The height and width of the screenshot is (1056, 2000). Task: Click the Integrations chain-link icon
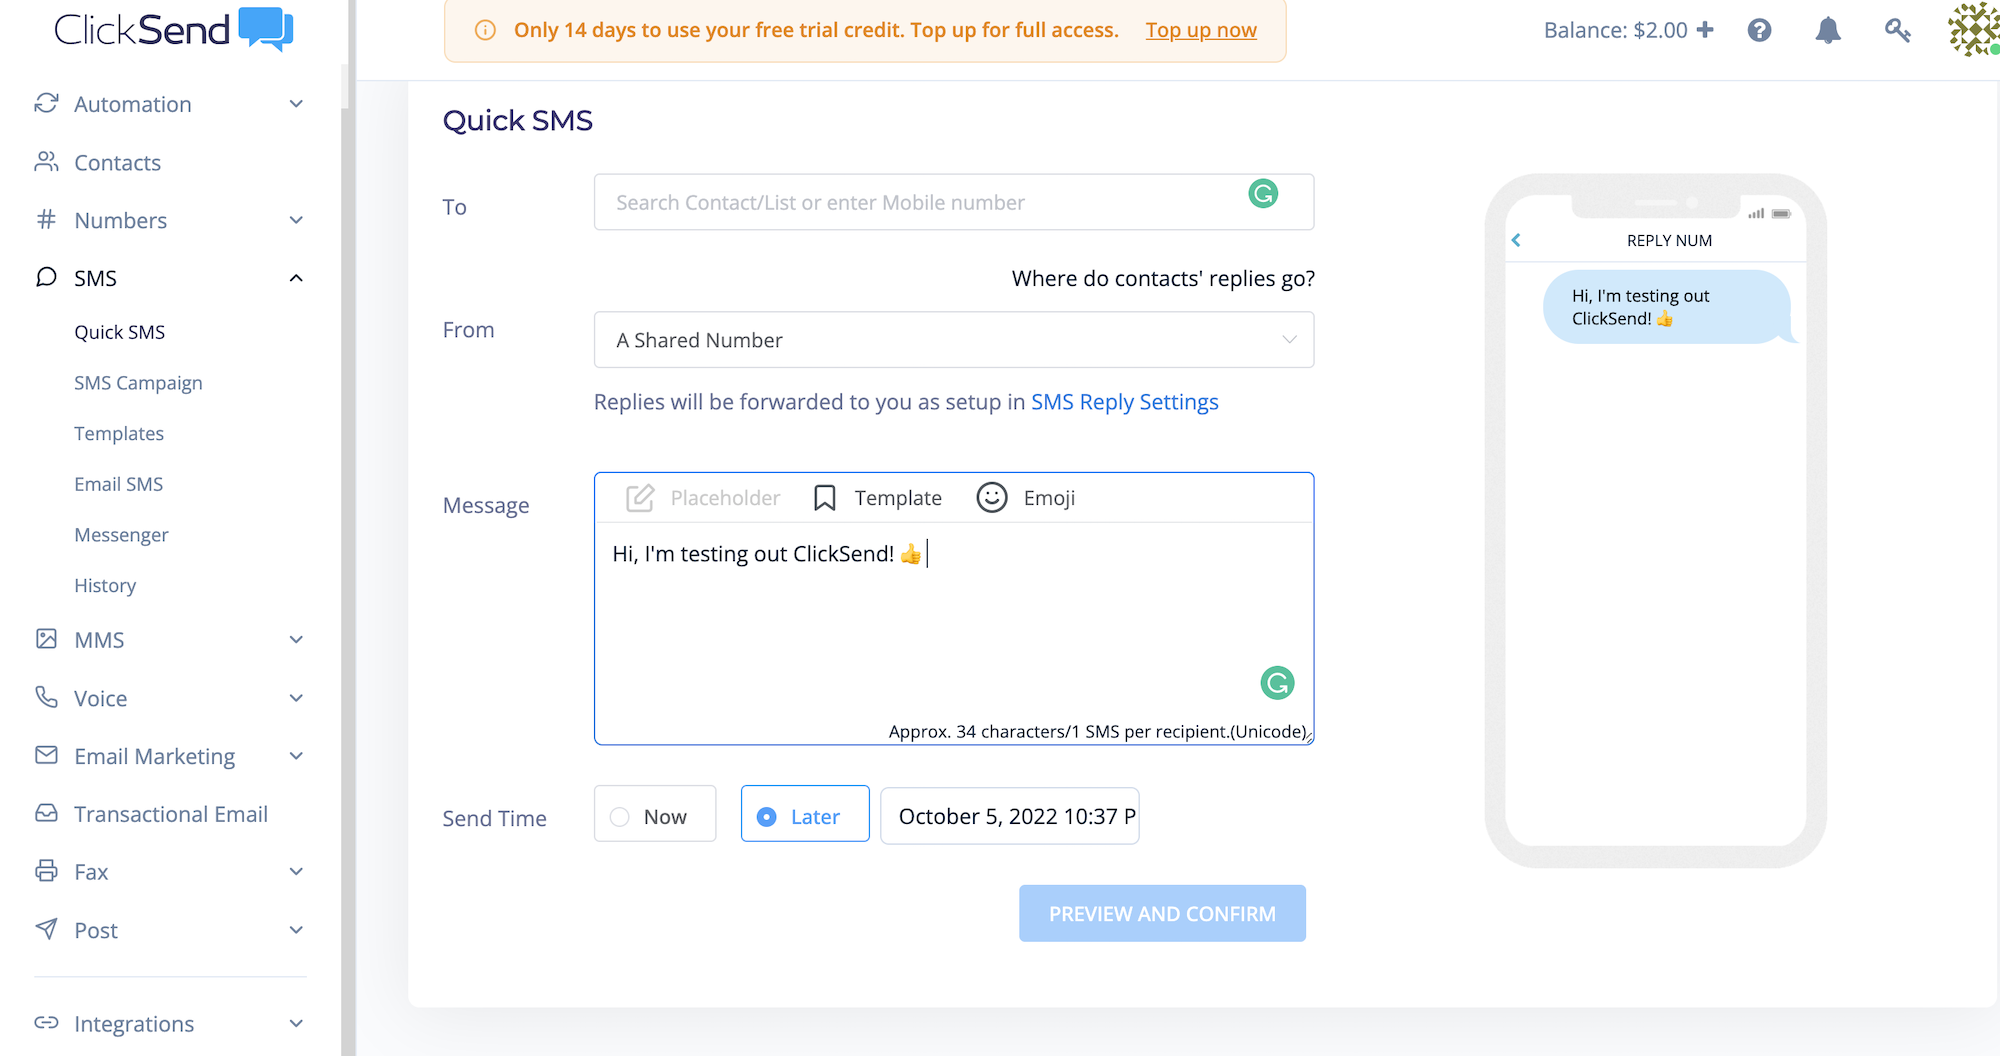coord(46,1023)
